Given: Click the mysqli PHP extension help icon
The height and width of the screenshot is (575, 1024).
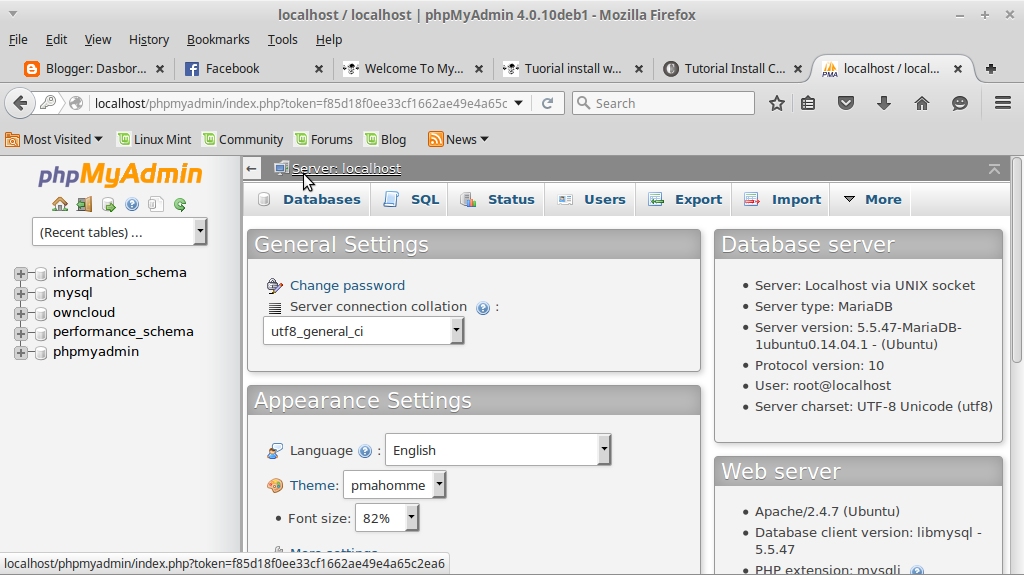Looking at the screenshot, I should [x=917, y=570].
